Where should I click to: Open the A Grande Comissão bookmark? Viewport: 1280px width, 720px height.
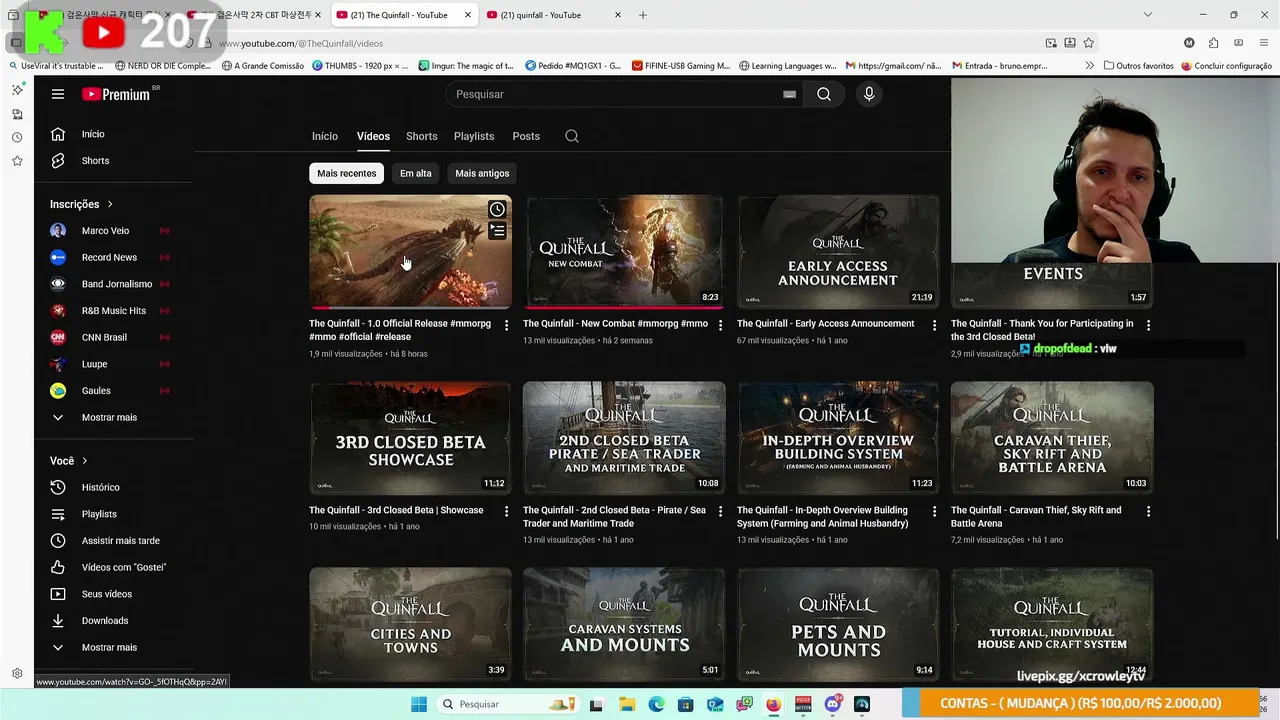point(263,66)
